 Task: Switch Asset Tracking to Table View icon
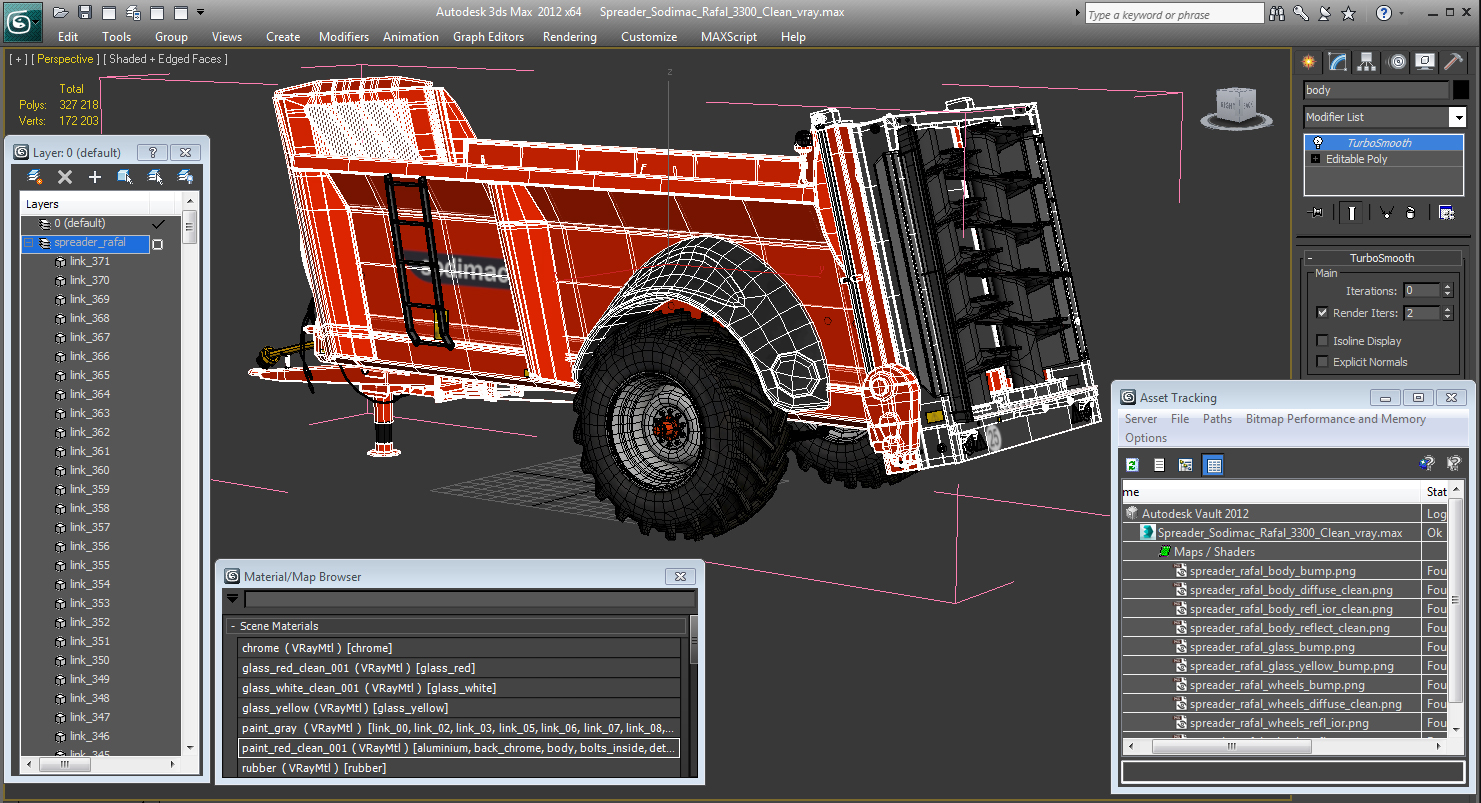[1213, 465]
